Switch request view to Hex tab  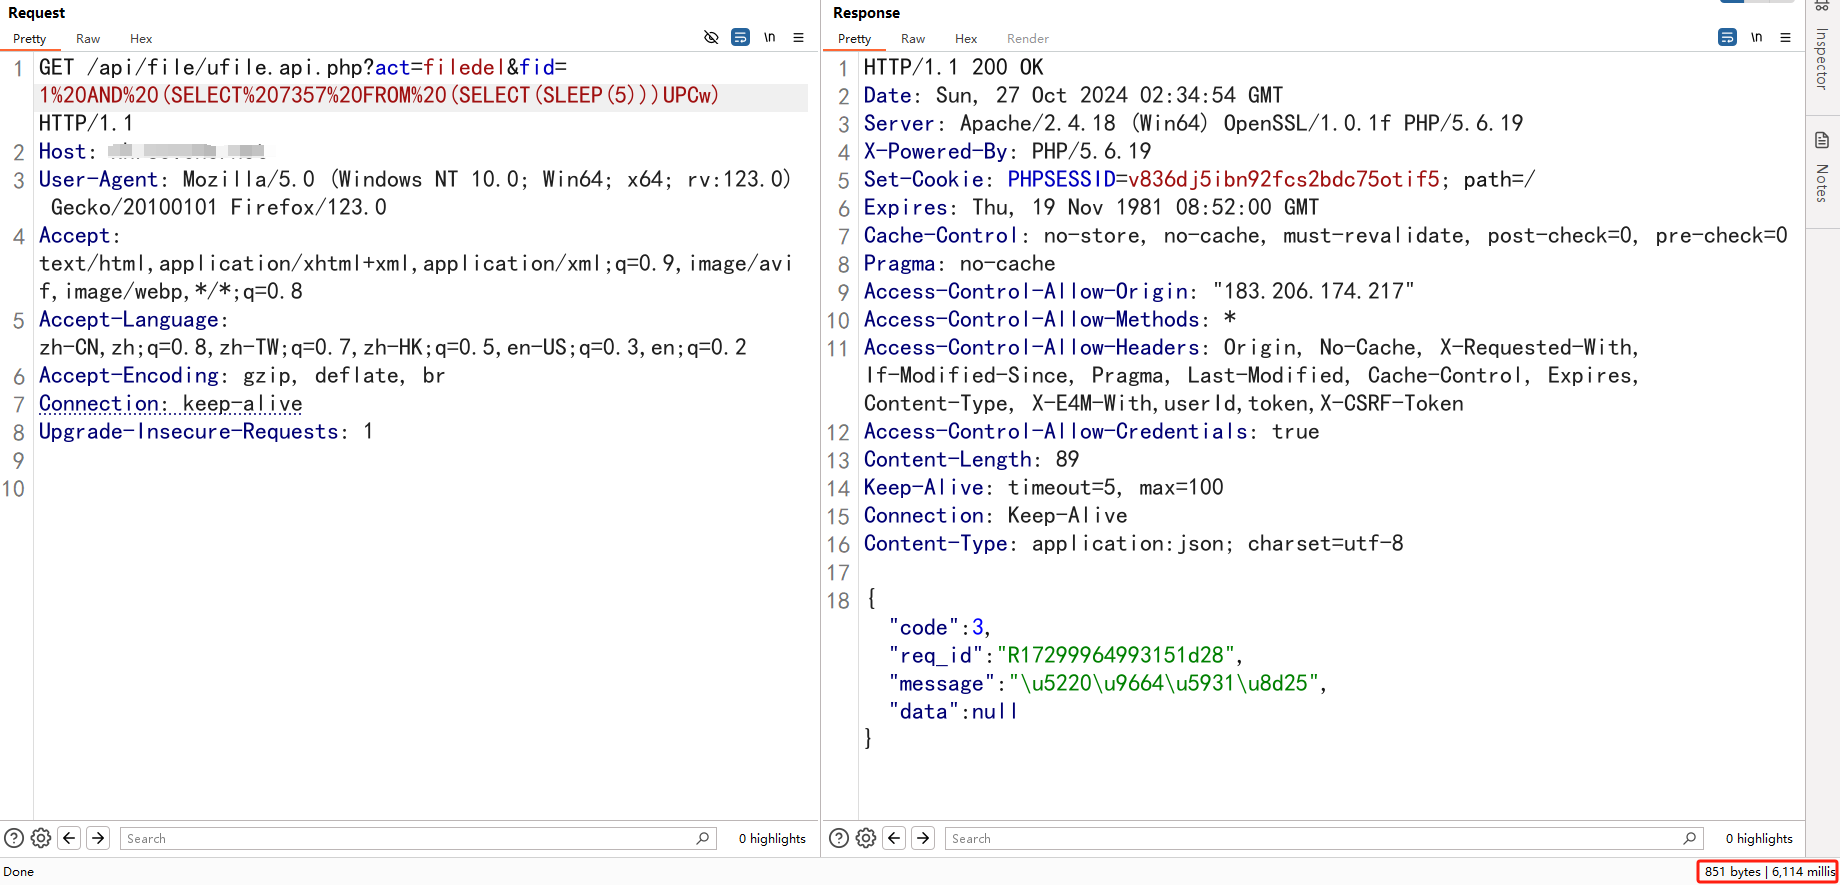coord(141,39)
